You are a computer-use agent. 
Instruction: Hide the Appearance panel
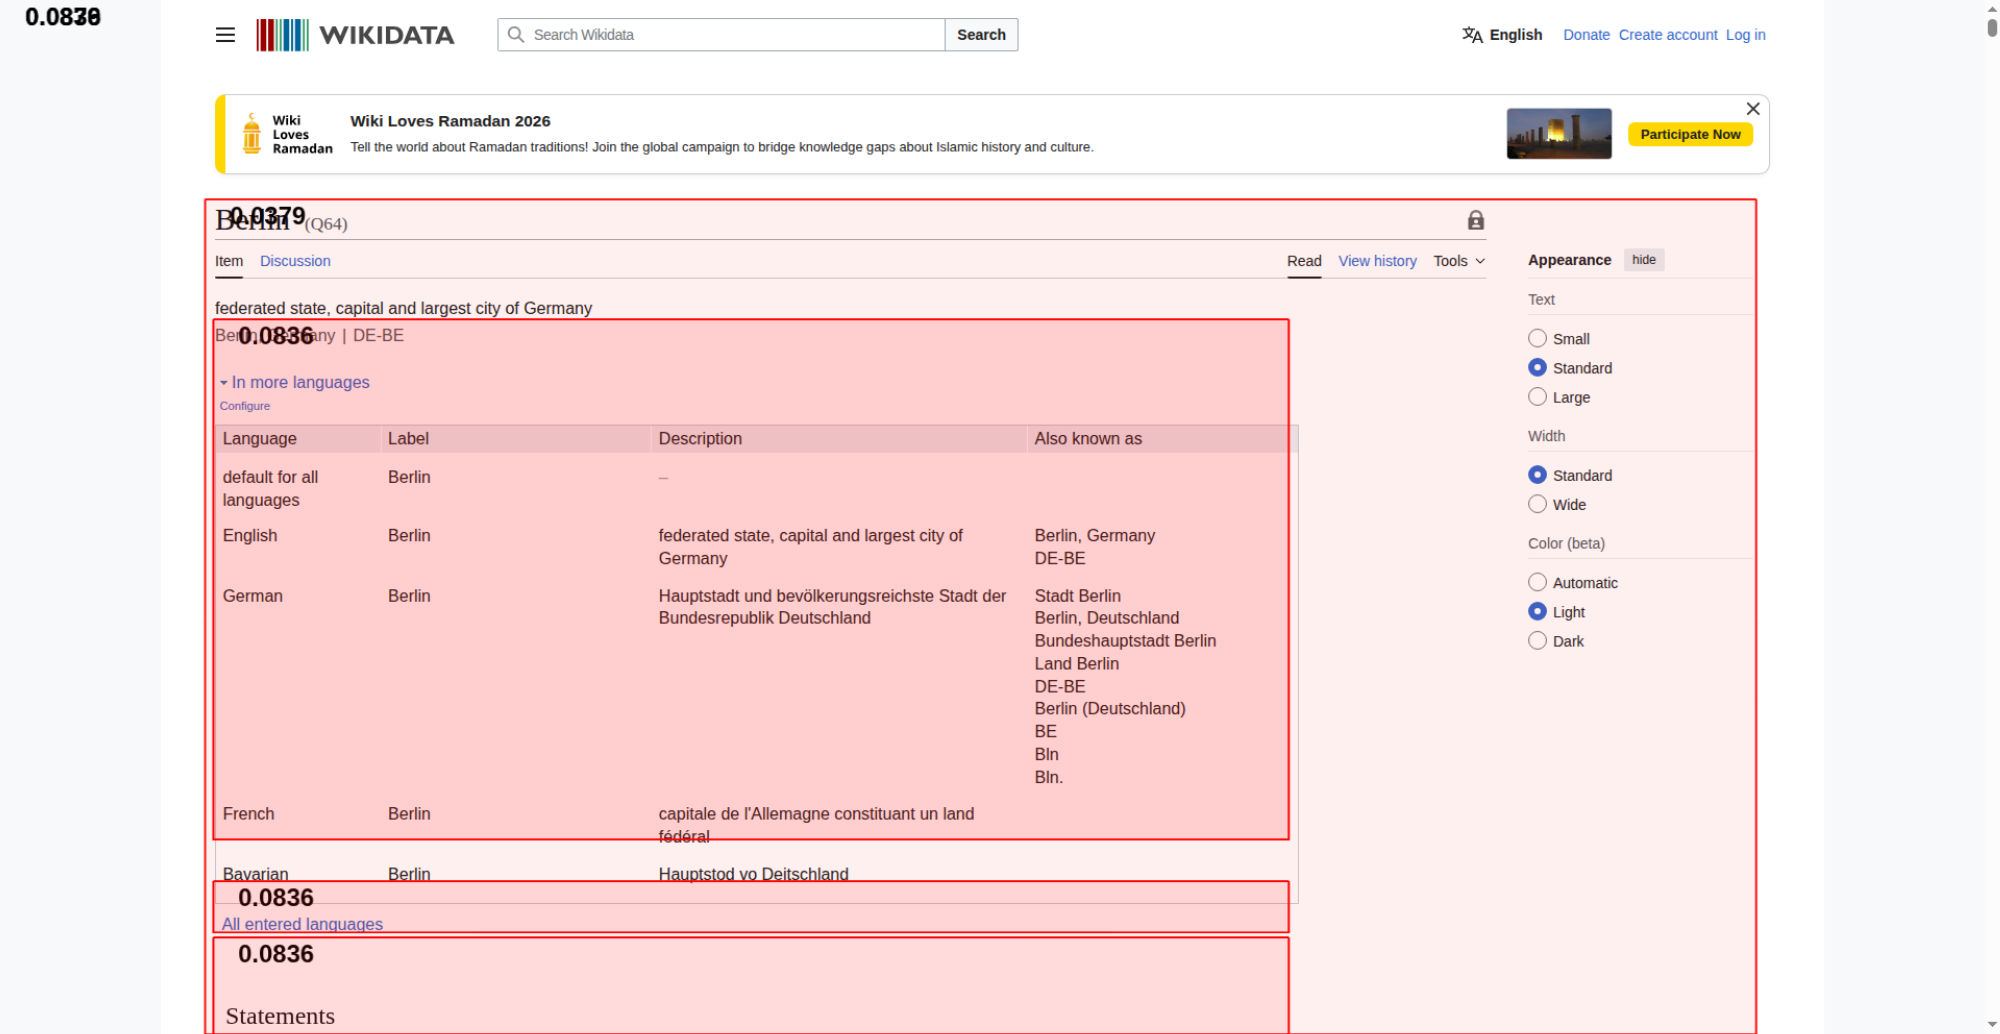coord(1643,260)
